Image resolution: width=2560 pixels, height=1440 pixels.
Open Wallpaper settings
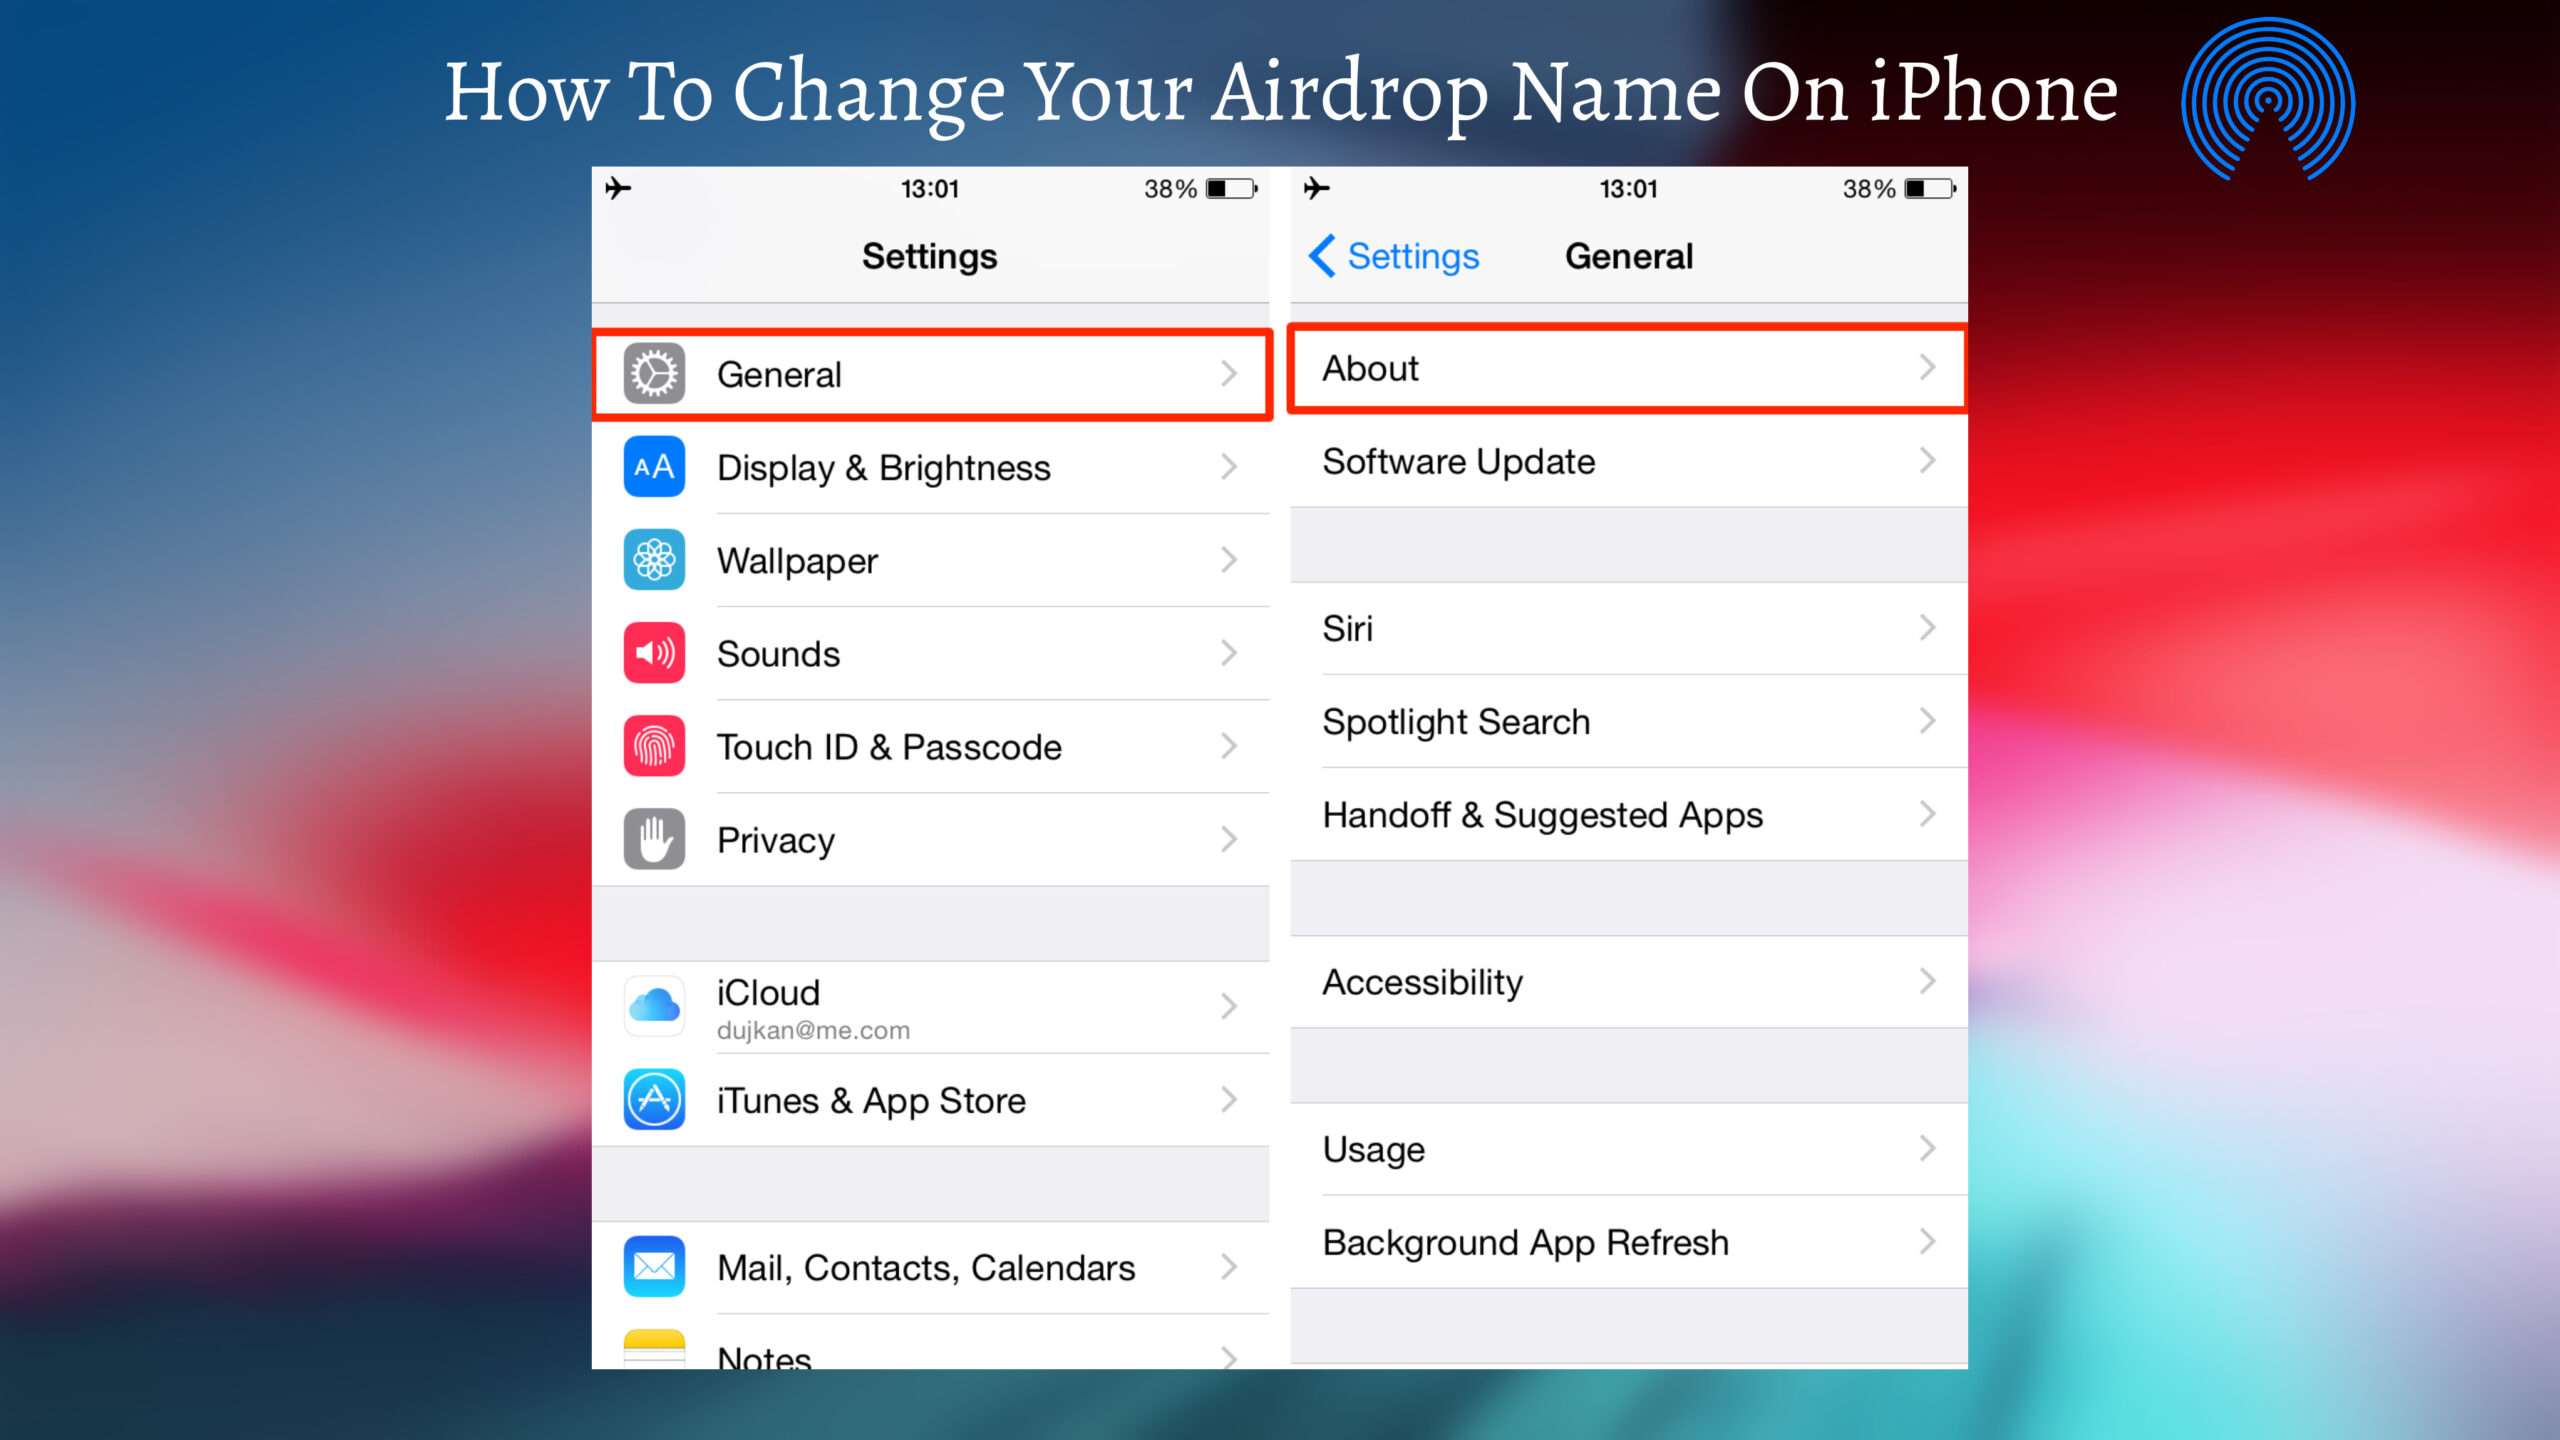(930, 561)
